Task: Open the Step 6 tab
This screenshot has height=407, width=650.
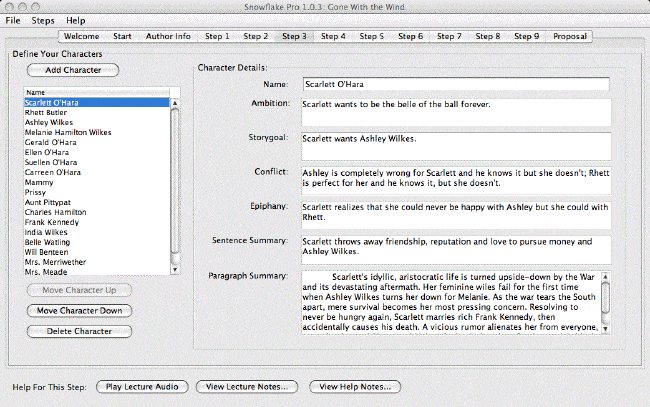Action: (x=410, y=36)
